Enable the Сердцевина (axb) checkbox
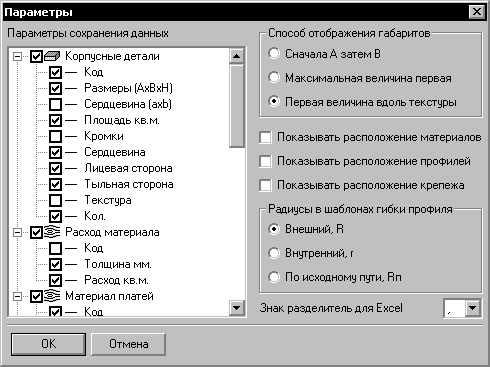This screenshot has height=367, width=490. click(x=55, y=104)
